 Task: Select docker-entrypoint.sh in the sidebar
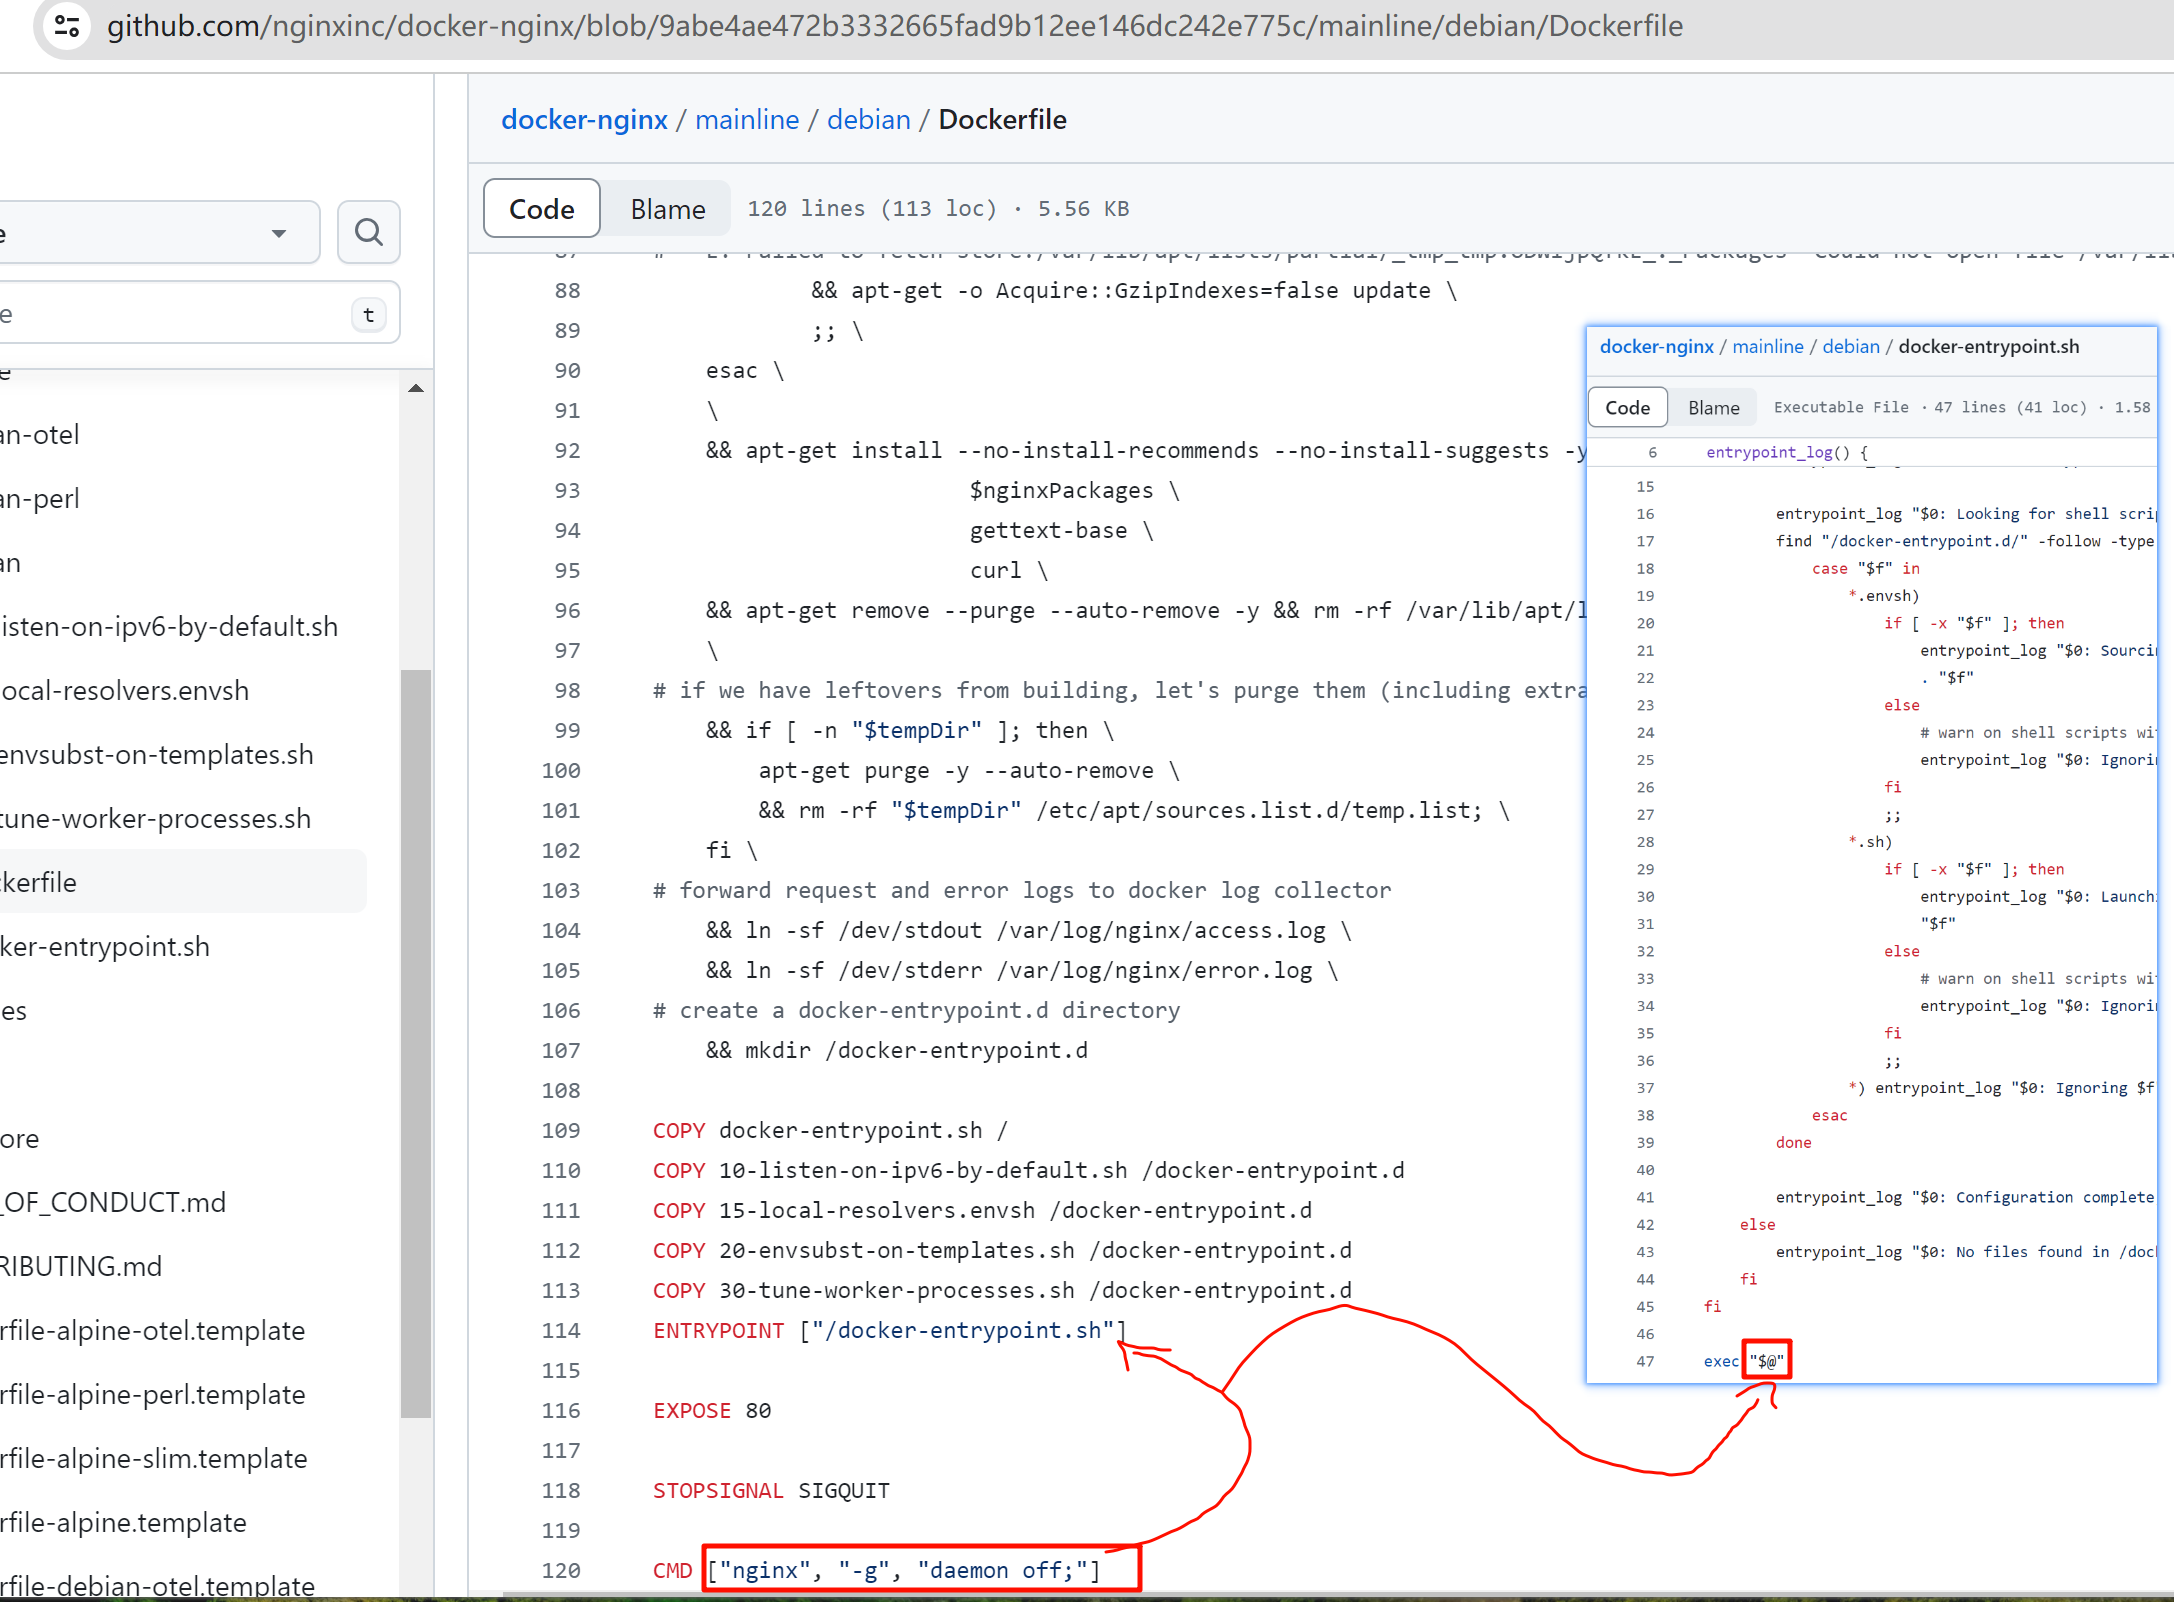coord(105,946)
